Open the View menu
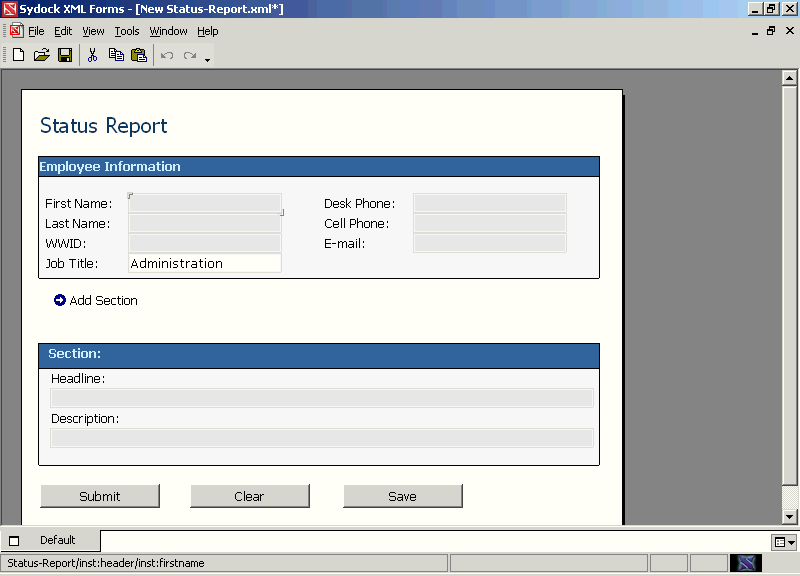 point(93,31)
